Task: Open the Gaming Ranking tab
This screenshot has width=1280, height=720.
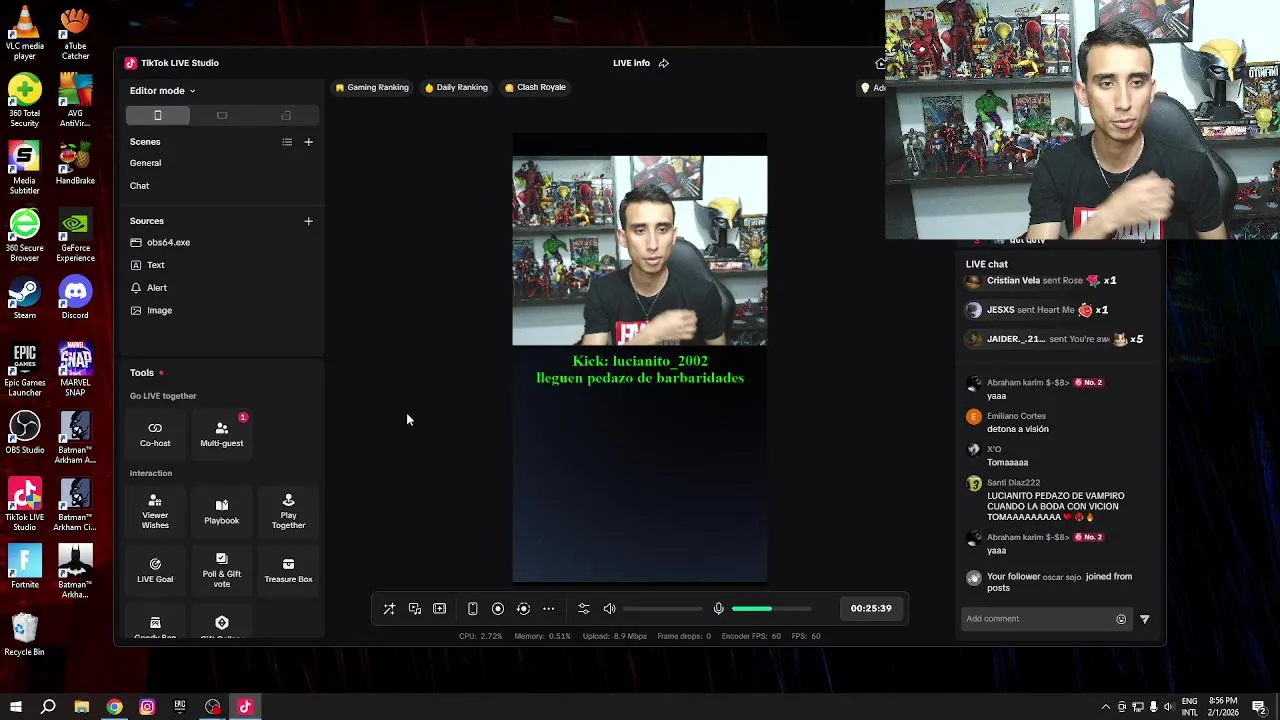Action: (372, 87)
